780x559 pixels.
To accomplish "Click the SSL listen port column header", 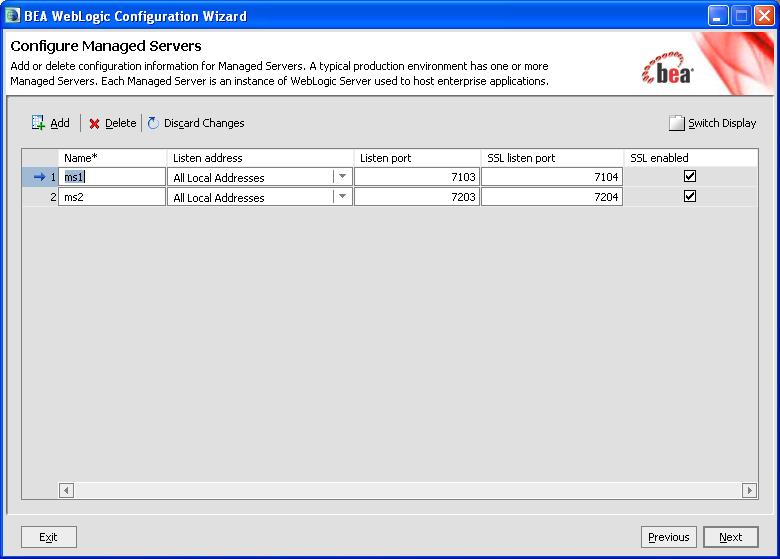I will (553, 158).
